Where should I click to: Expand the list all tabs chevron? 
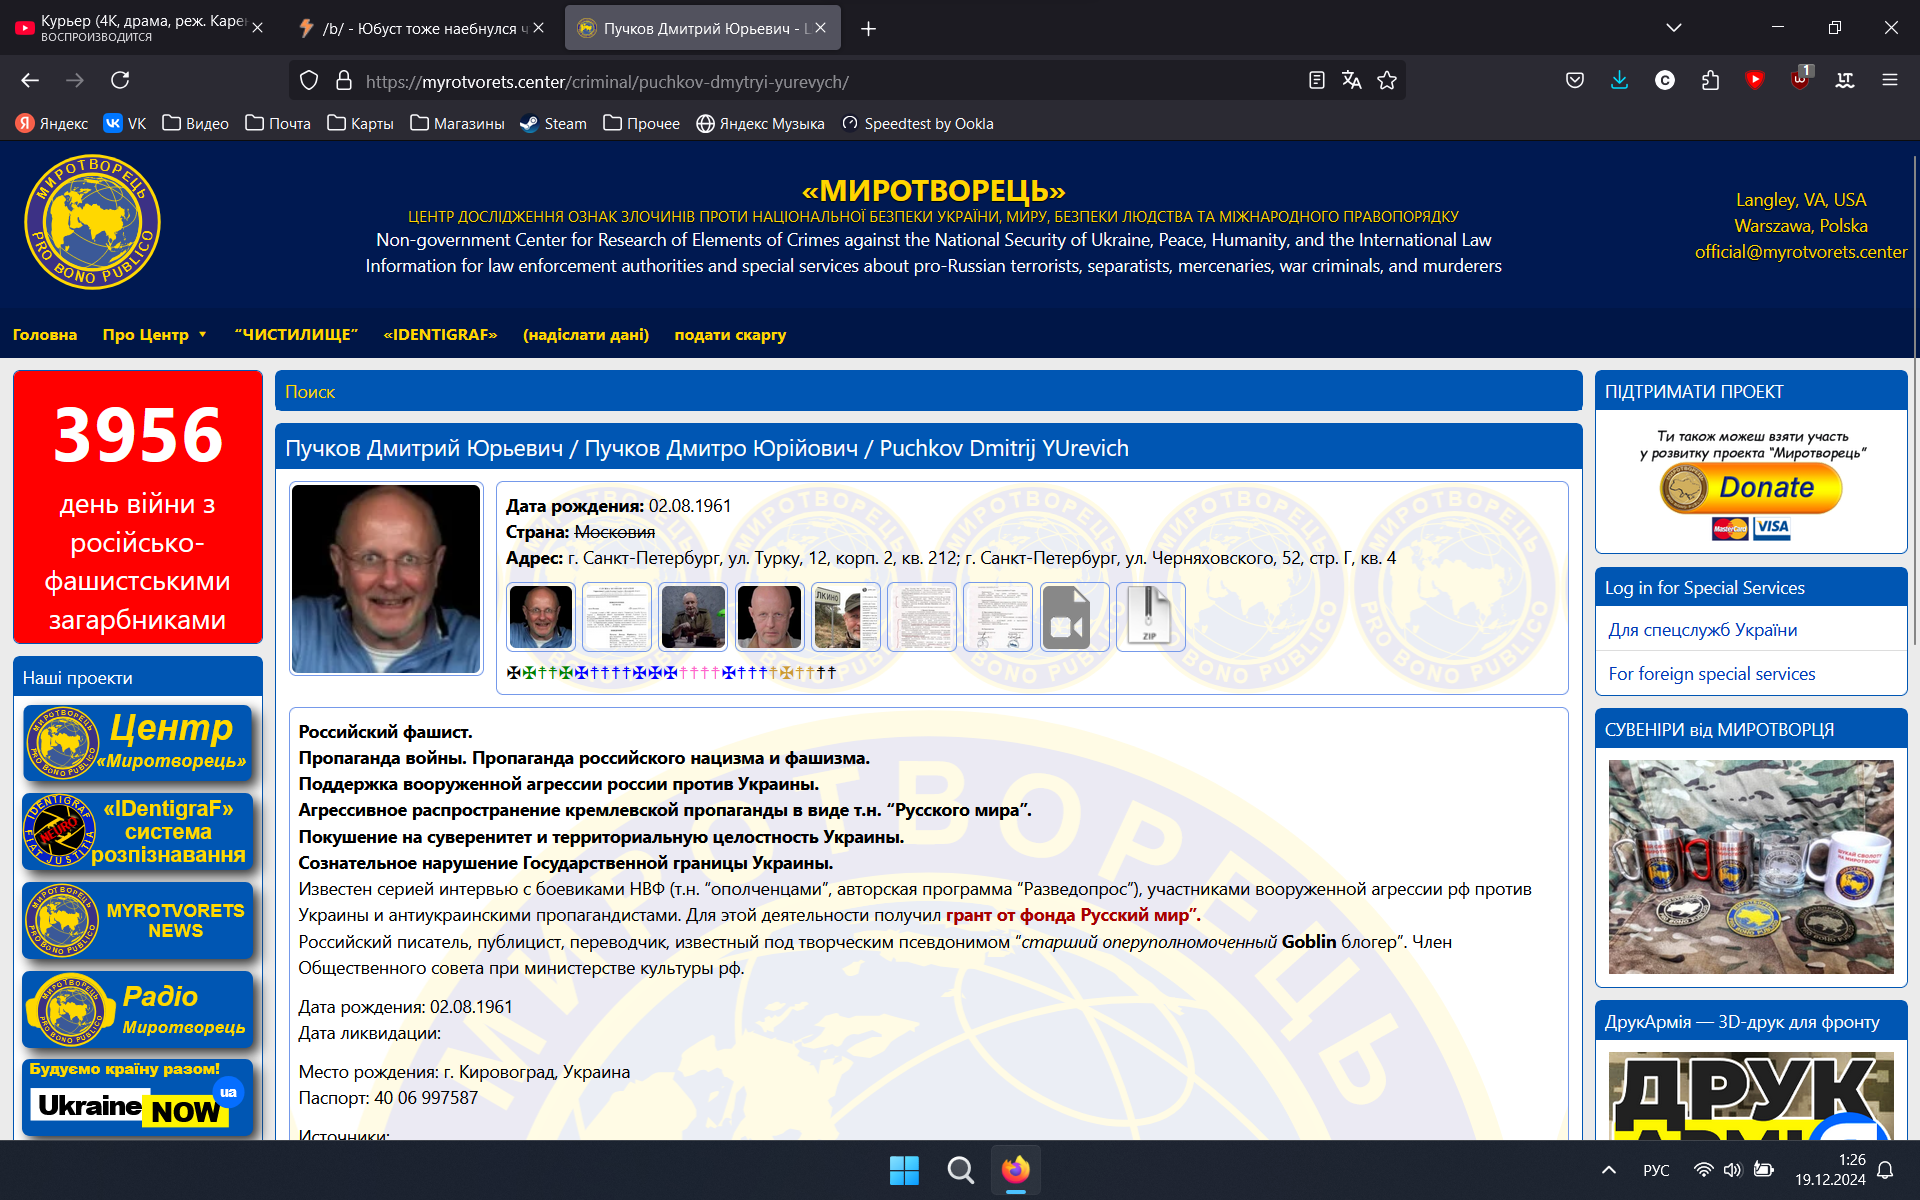pyautogui.click(x=1673, y=28)
